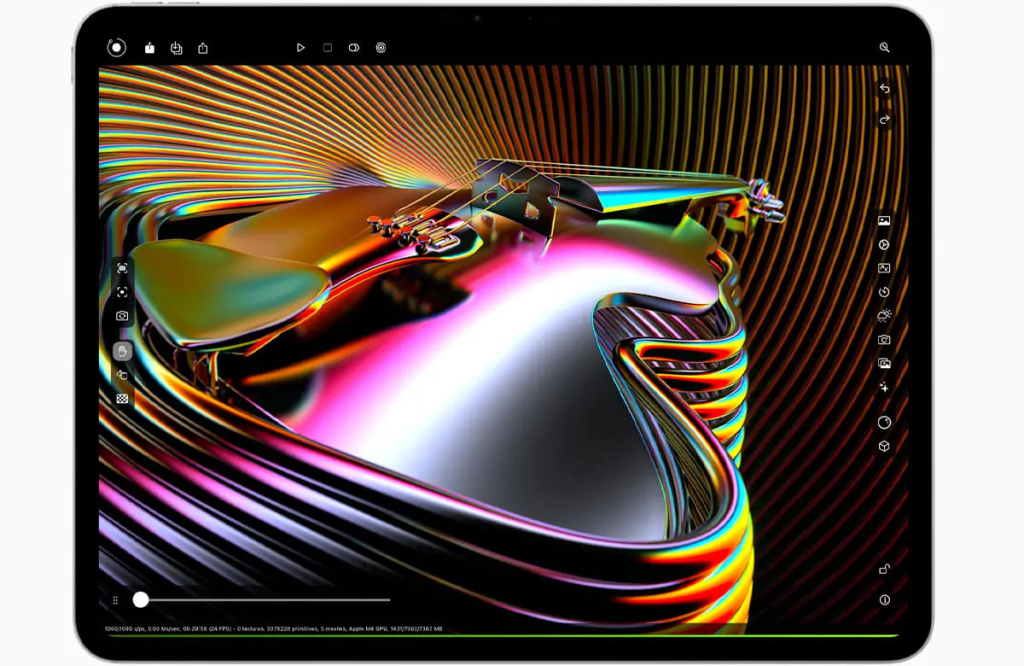This screenshot has height=666, width=1024.
Task: Open the cube geometry icon in the right sidebar
Action: coord(884,446)
